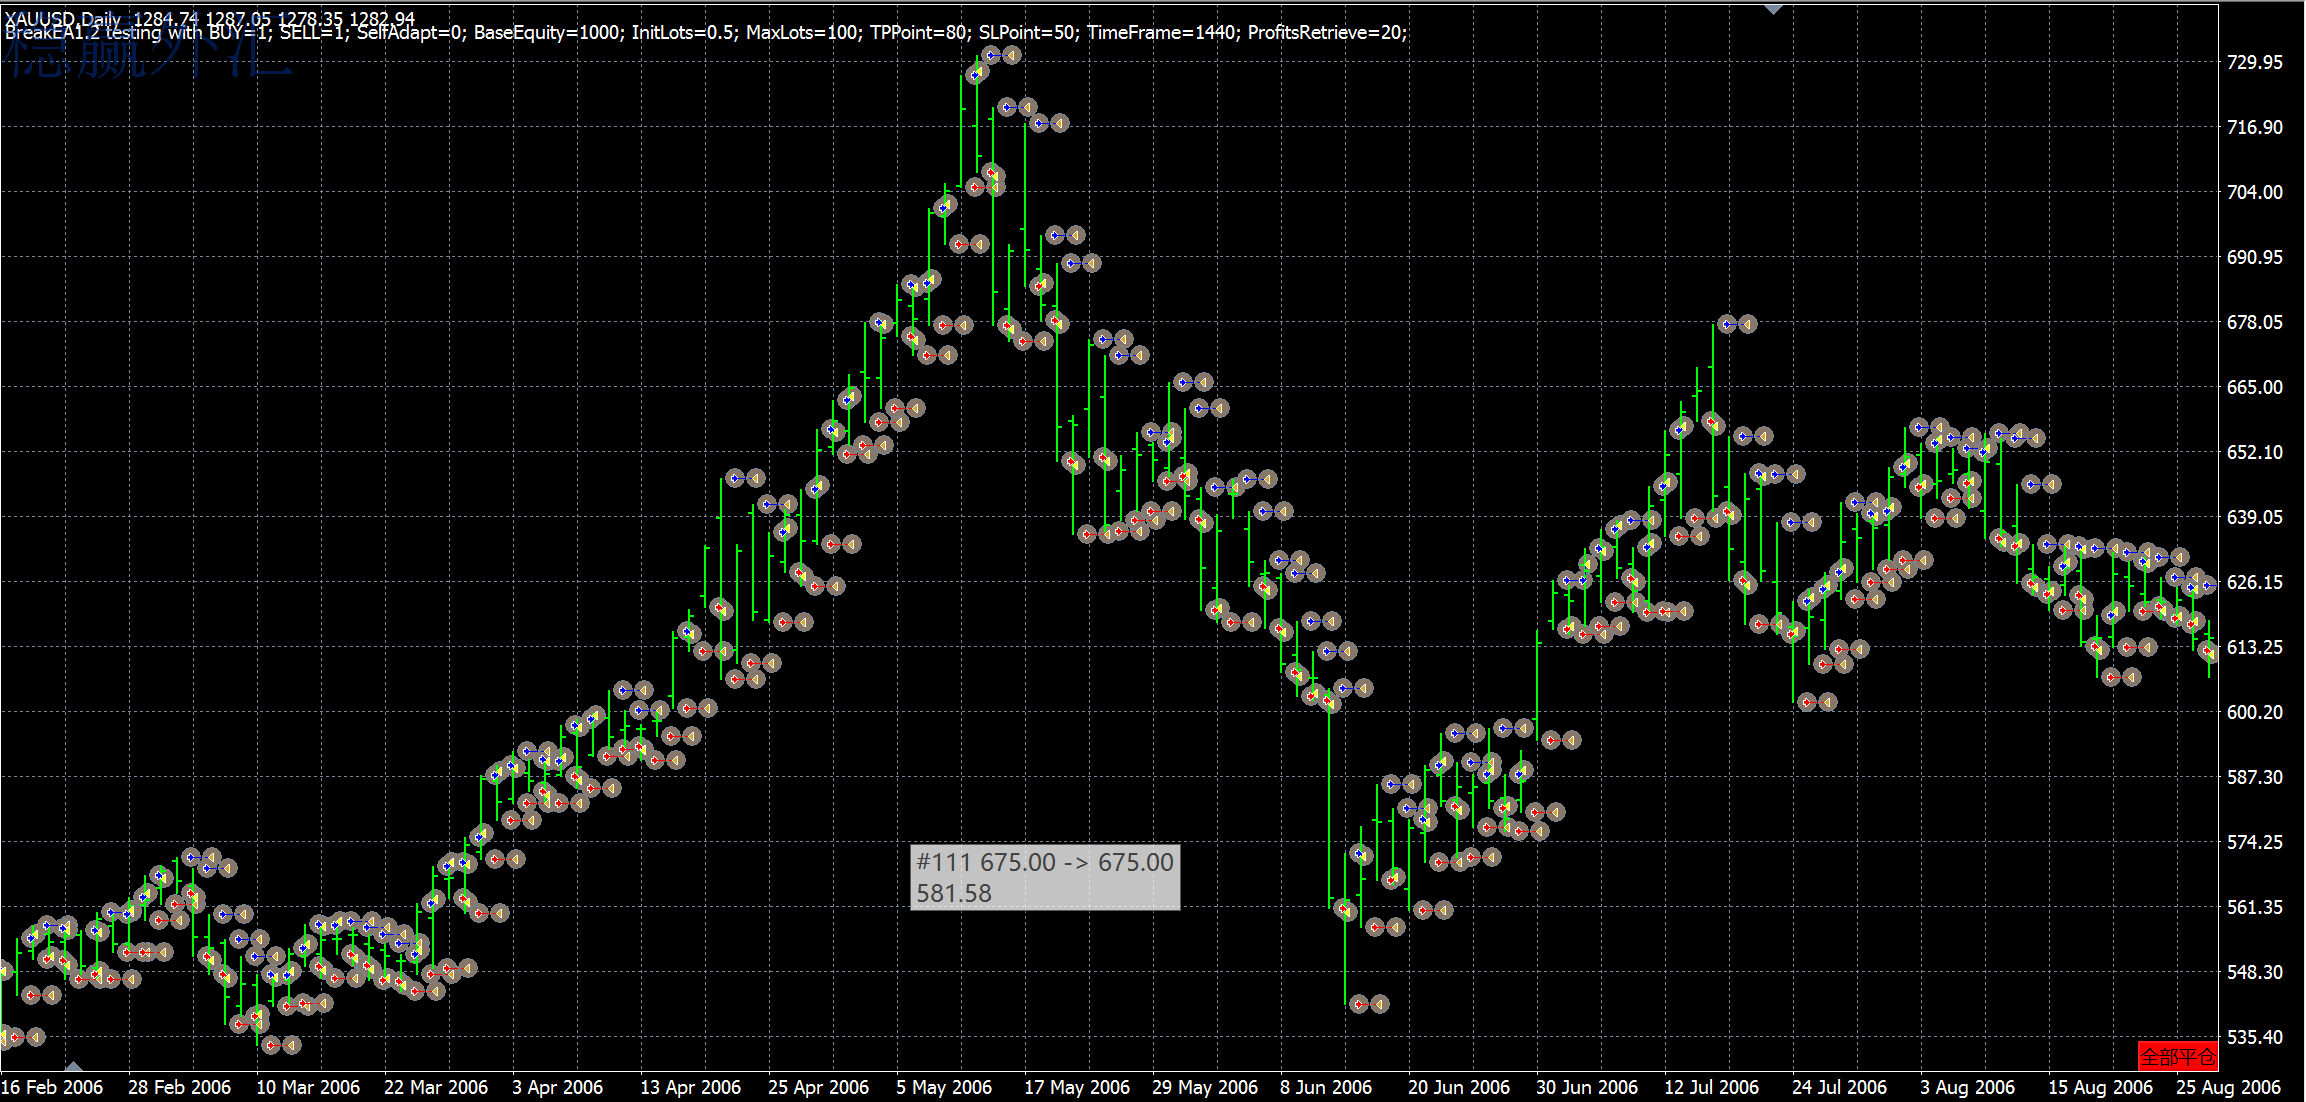
Task: Click the 548.30 price label
Action: (x=2255, y=972)
